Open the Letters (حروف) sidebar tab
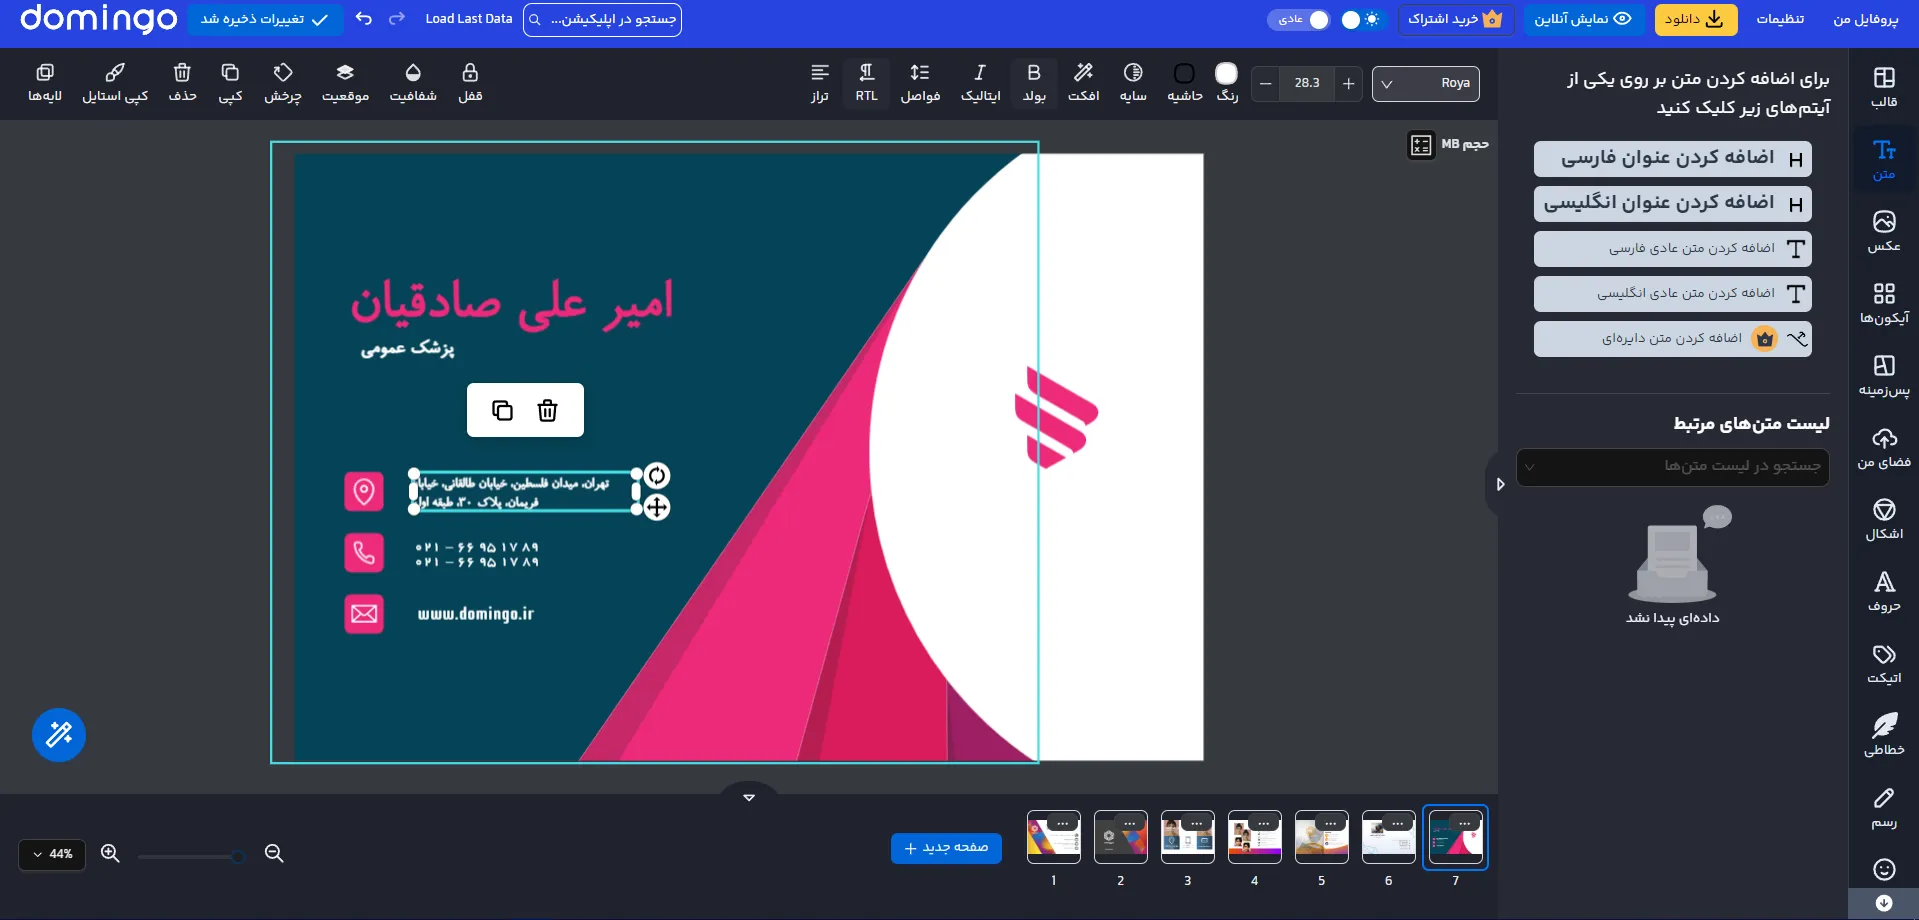 tap(1884, 591)
